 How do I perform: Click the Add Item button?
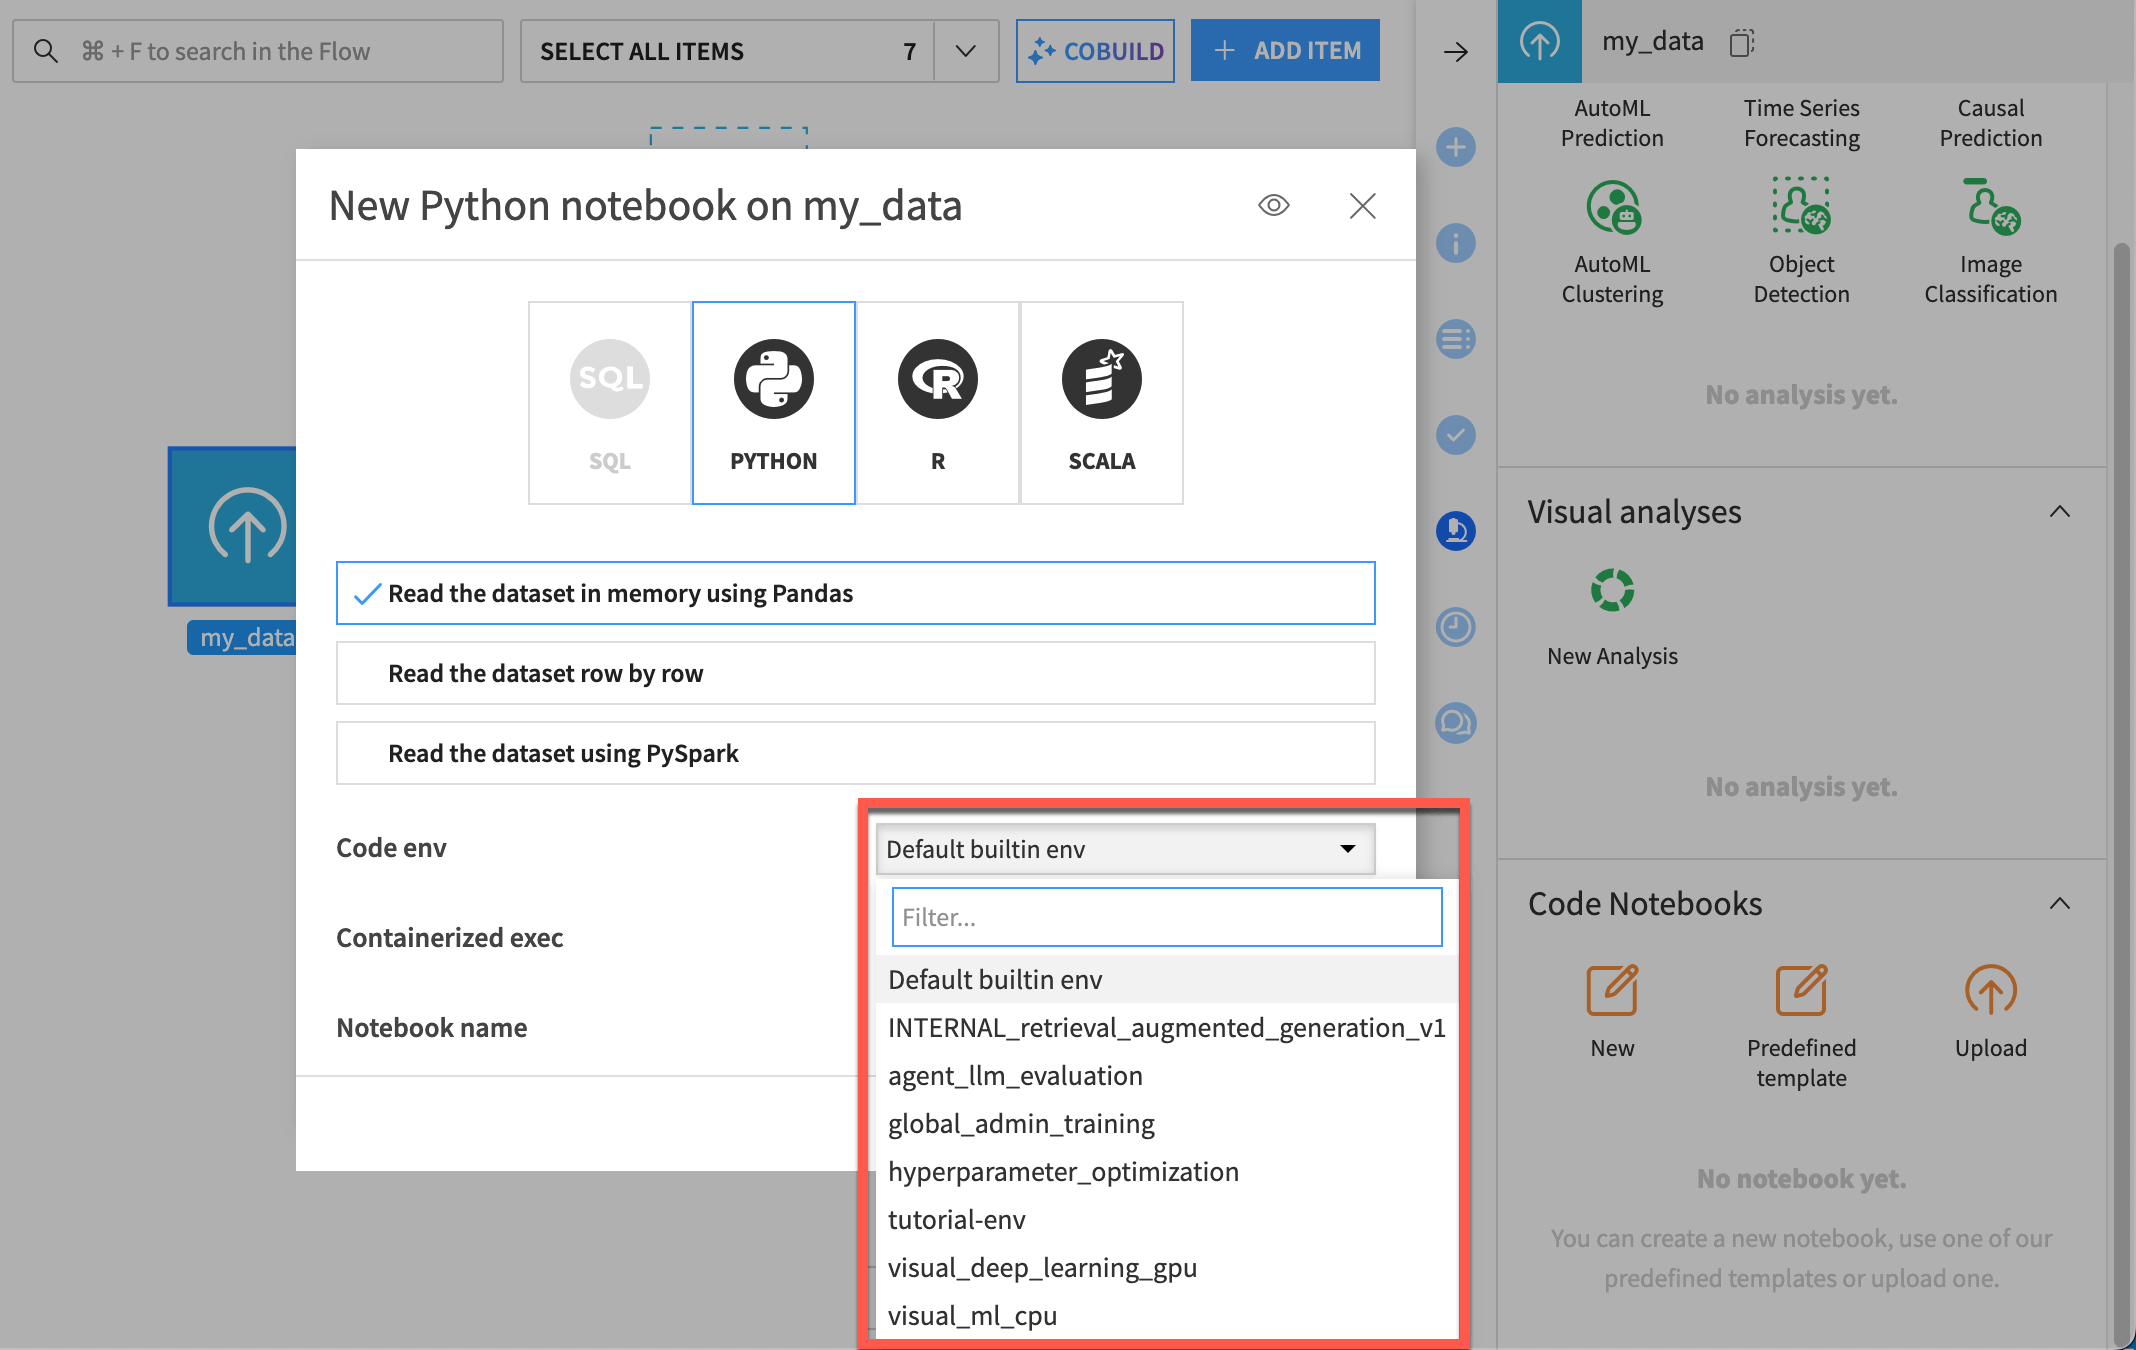pos(1285,51)
